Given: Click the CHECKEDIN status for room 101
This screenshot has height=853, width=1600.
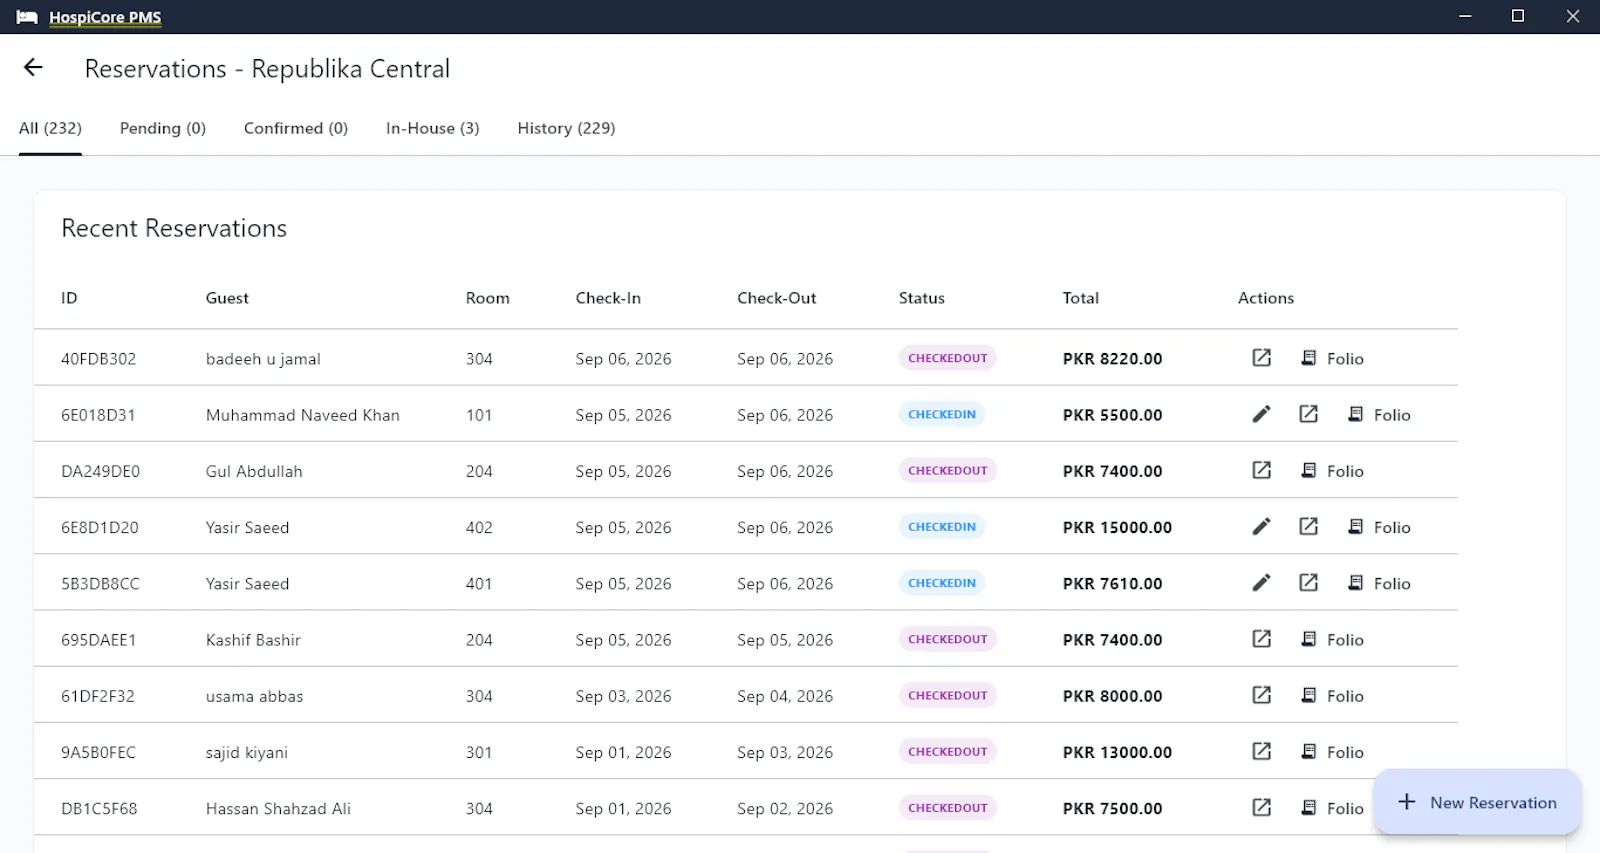Looking at the screenshot, I should pos(942,414).
